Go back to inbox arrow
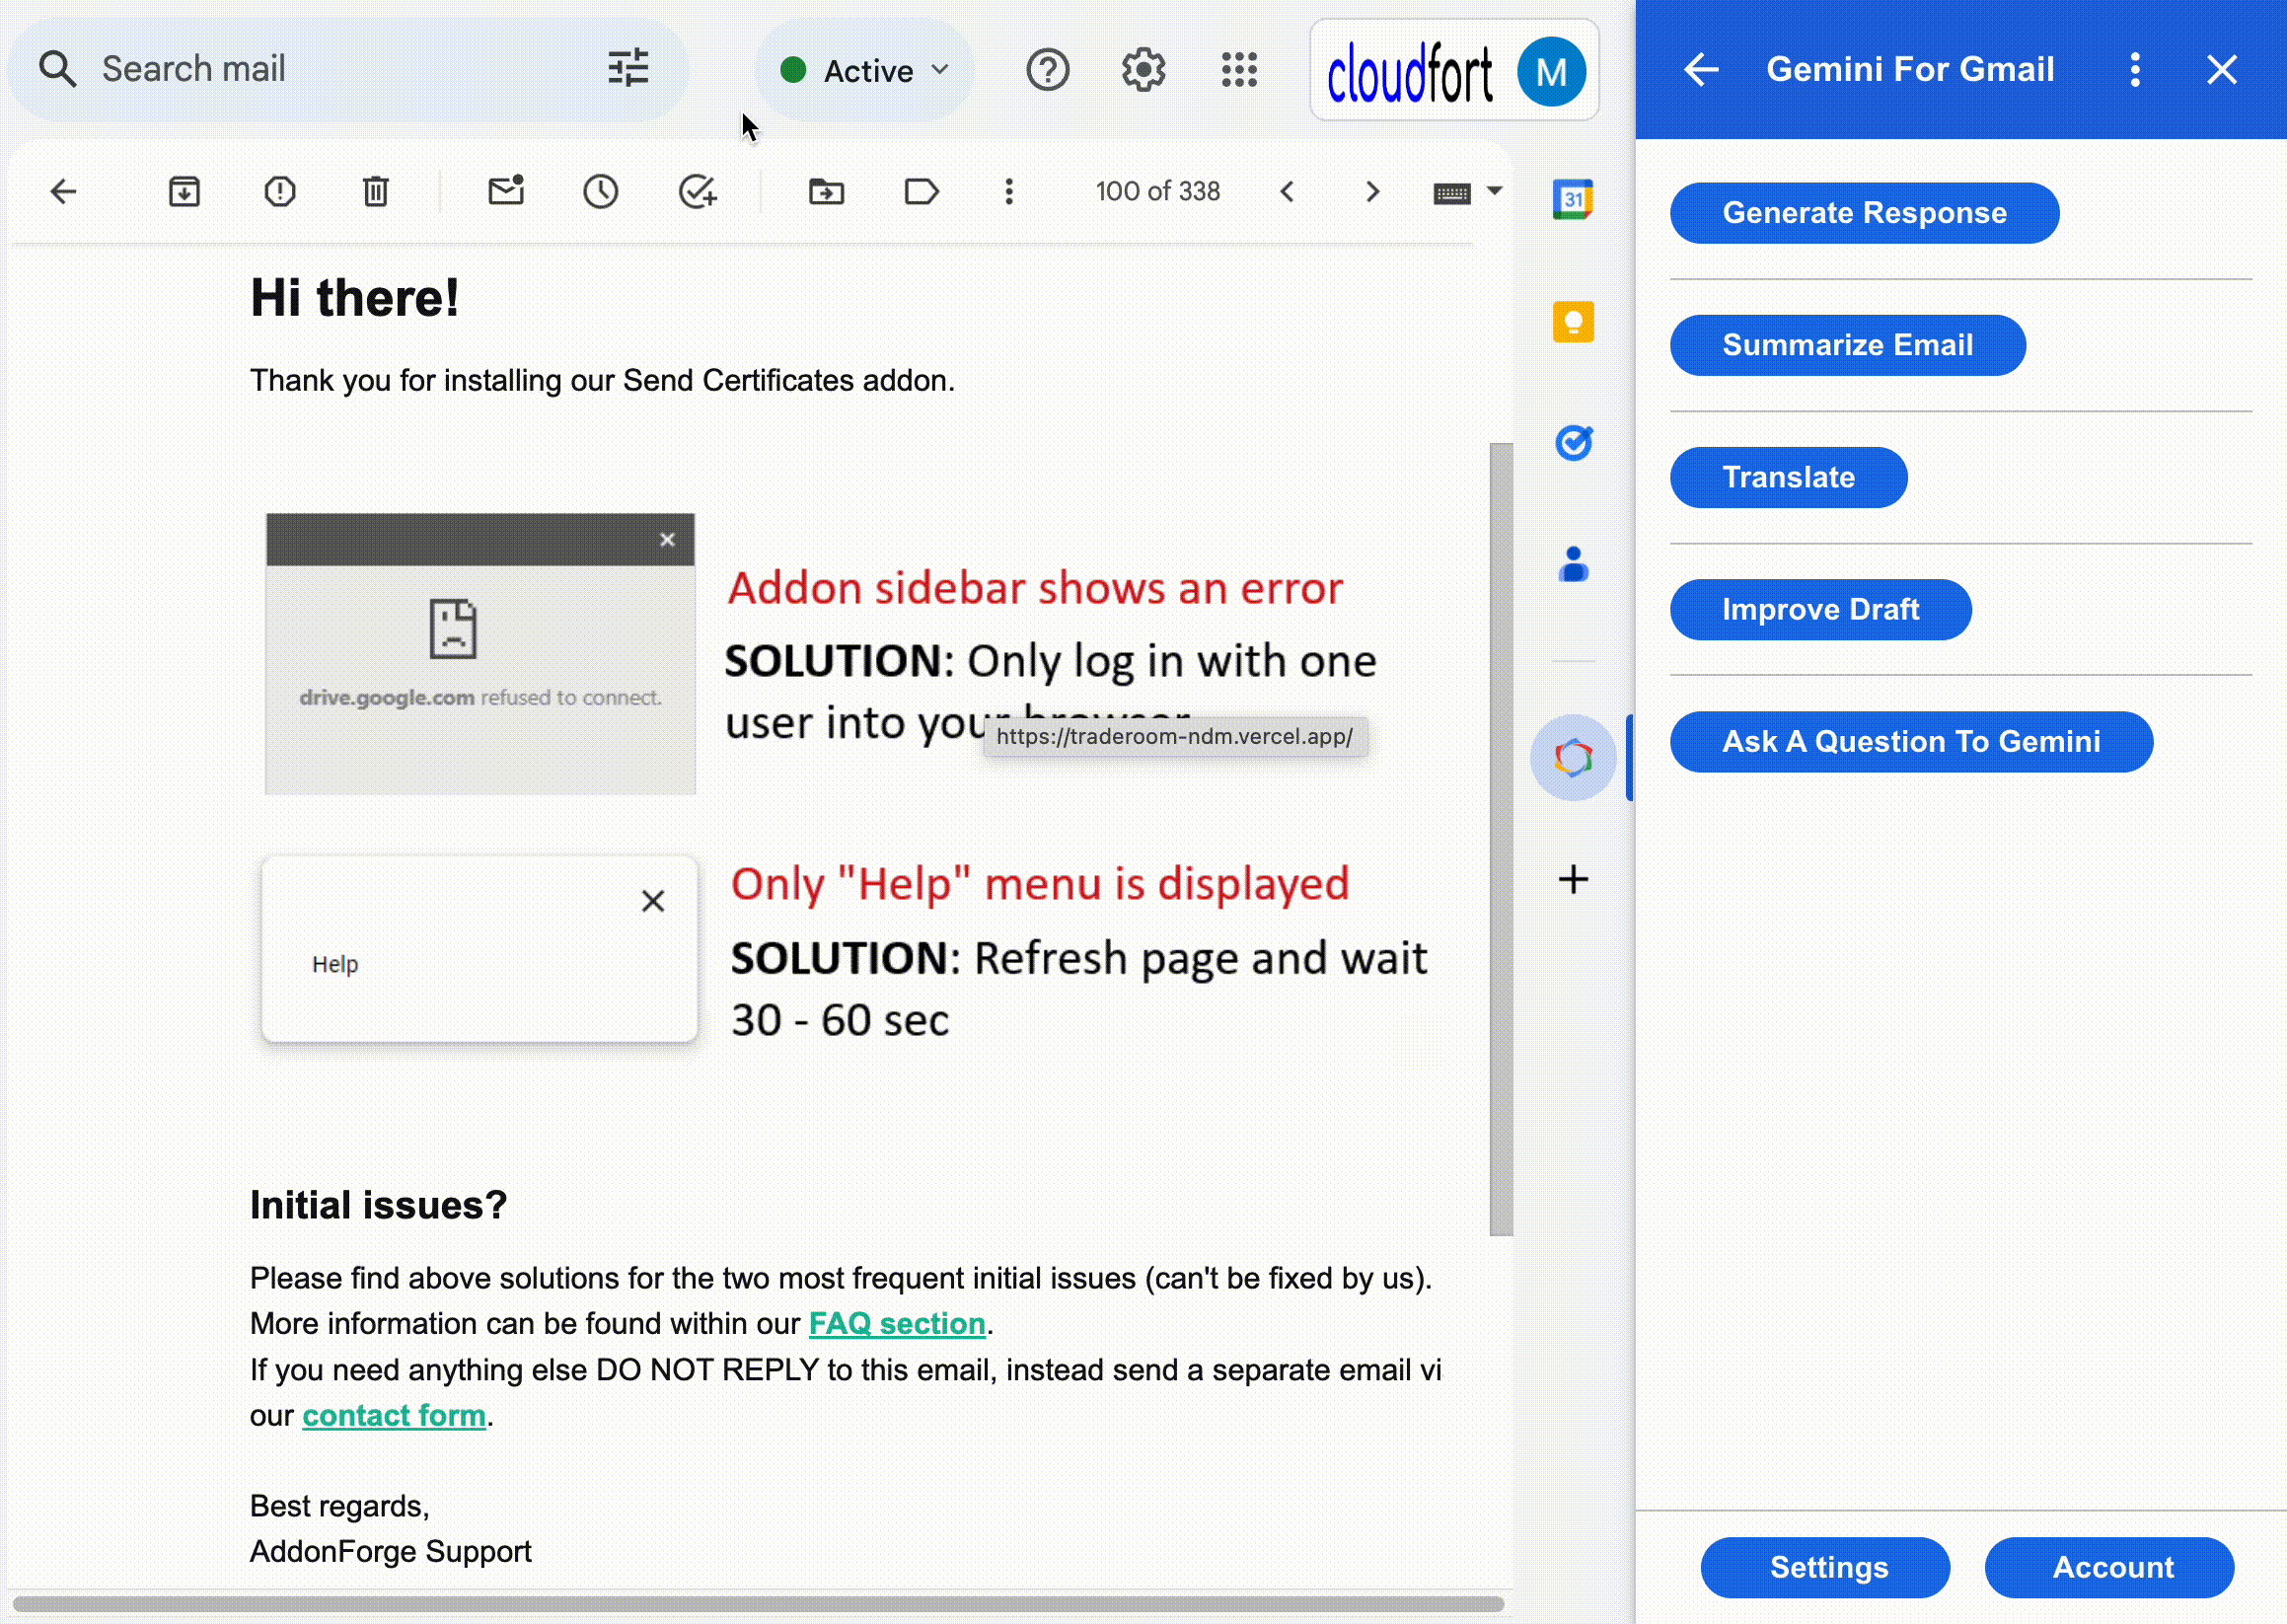The height and width of the screenshot is (1624, 2287). [x=63, y=191]
